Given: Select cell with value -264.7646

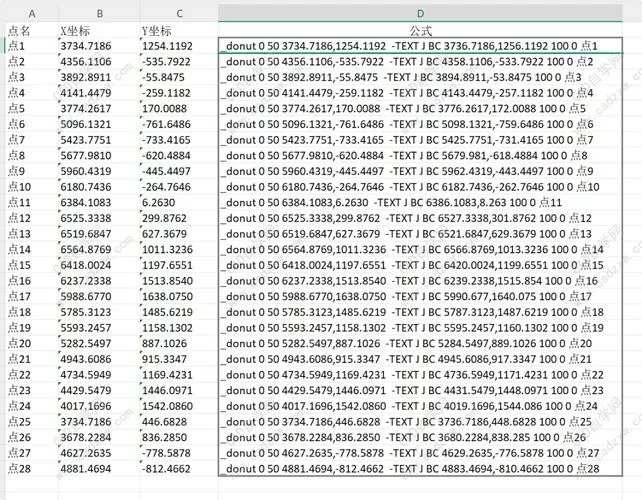Looking at the screenshot, I should click(x=179, y=187).
